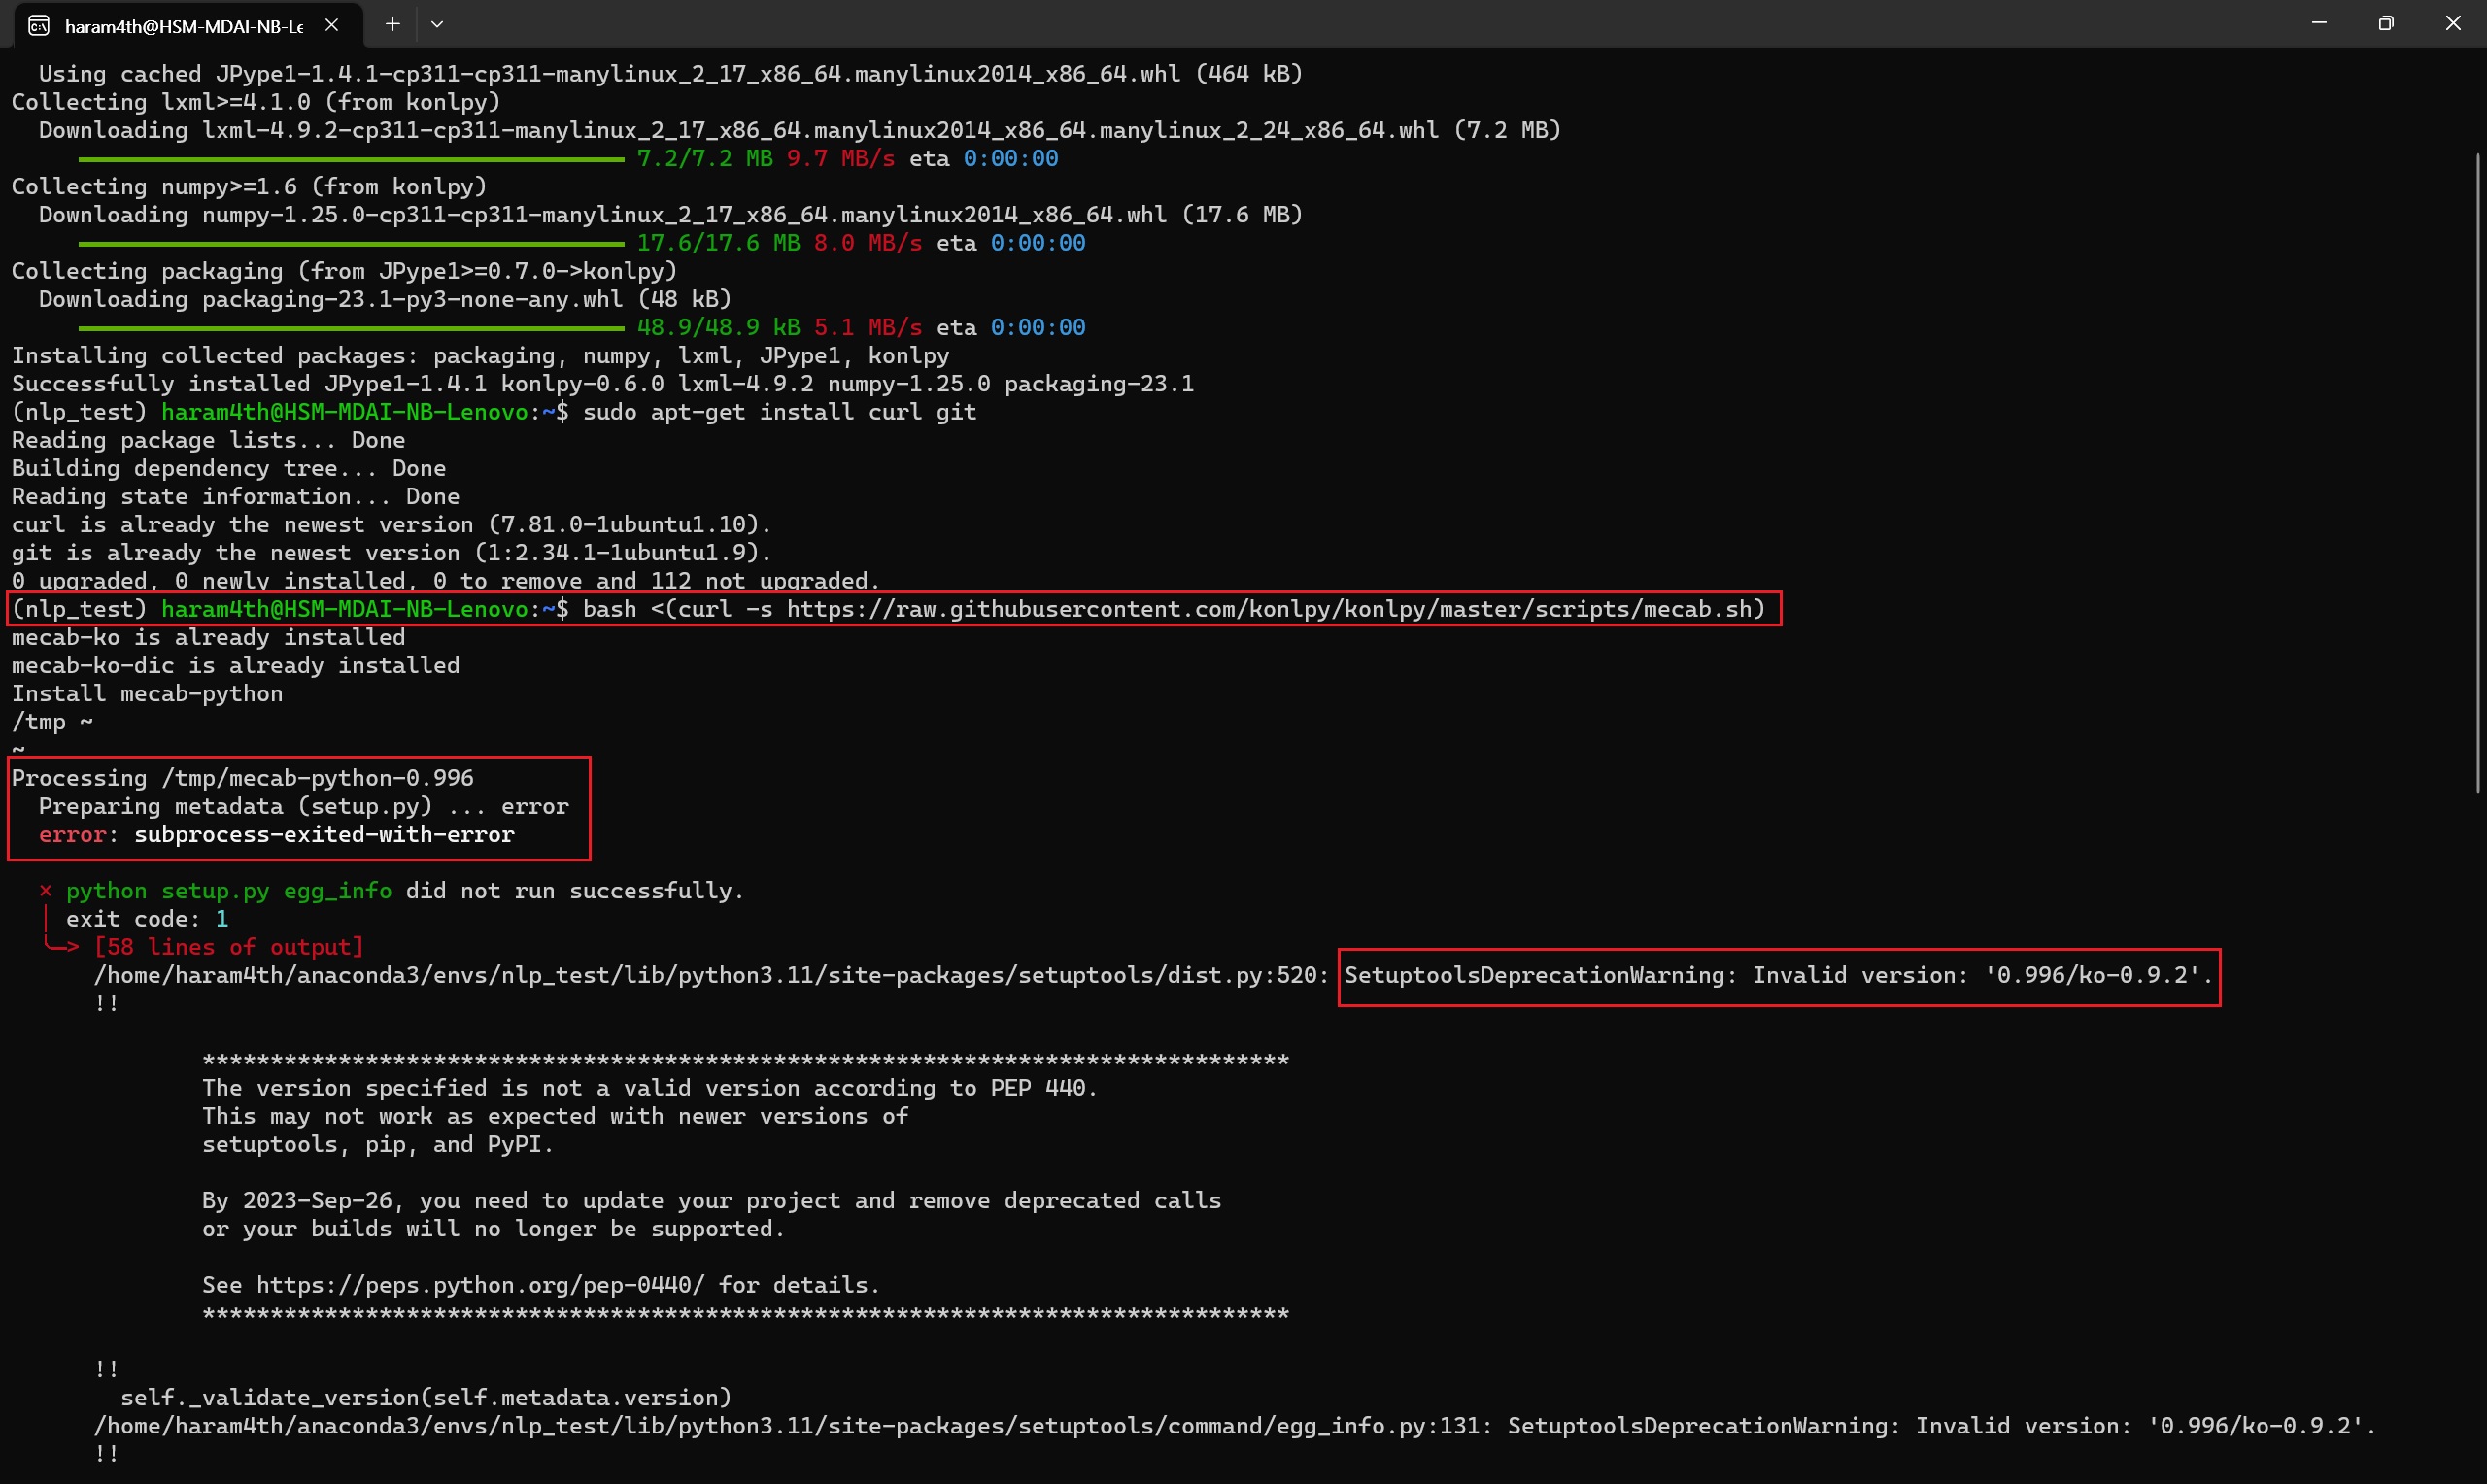Open the peps.python.org pep-0440 link

tap(480, 1285)
